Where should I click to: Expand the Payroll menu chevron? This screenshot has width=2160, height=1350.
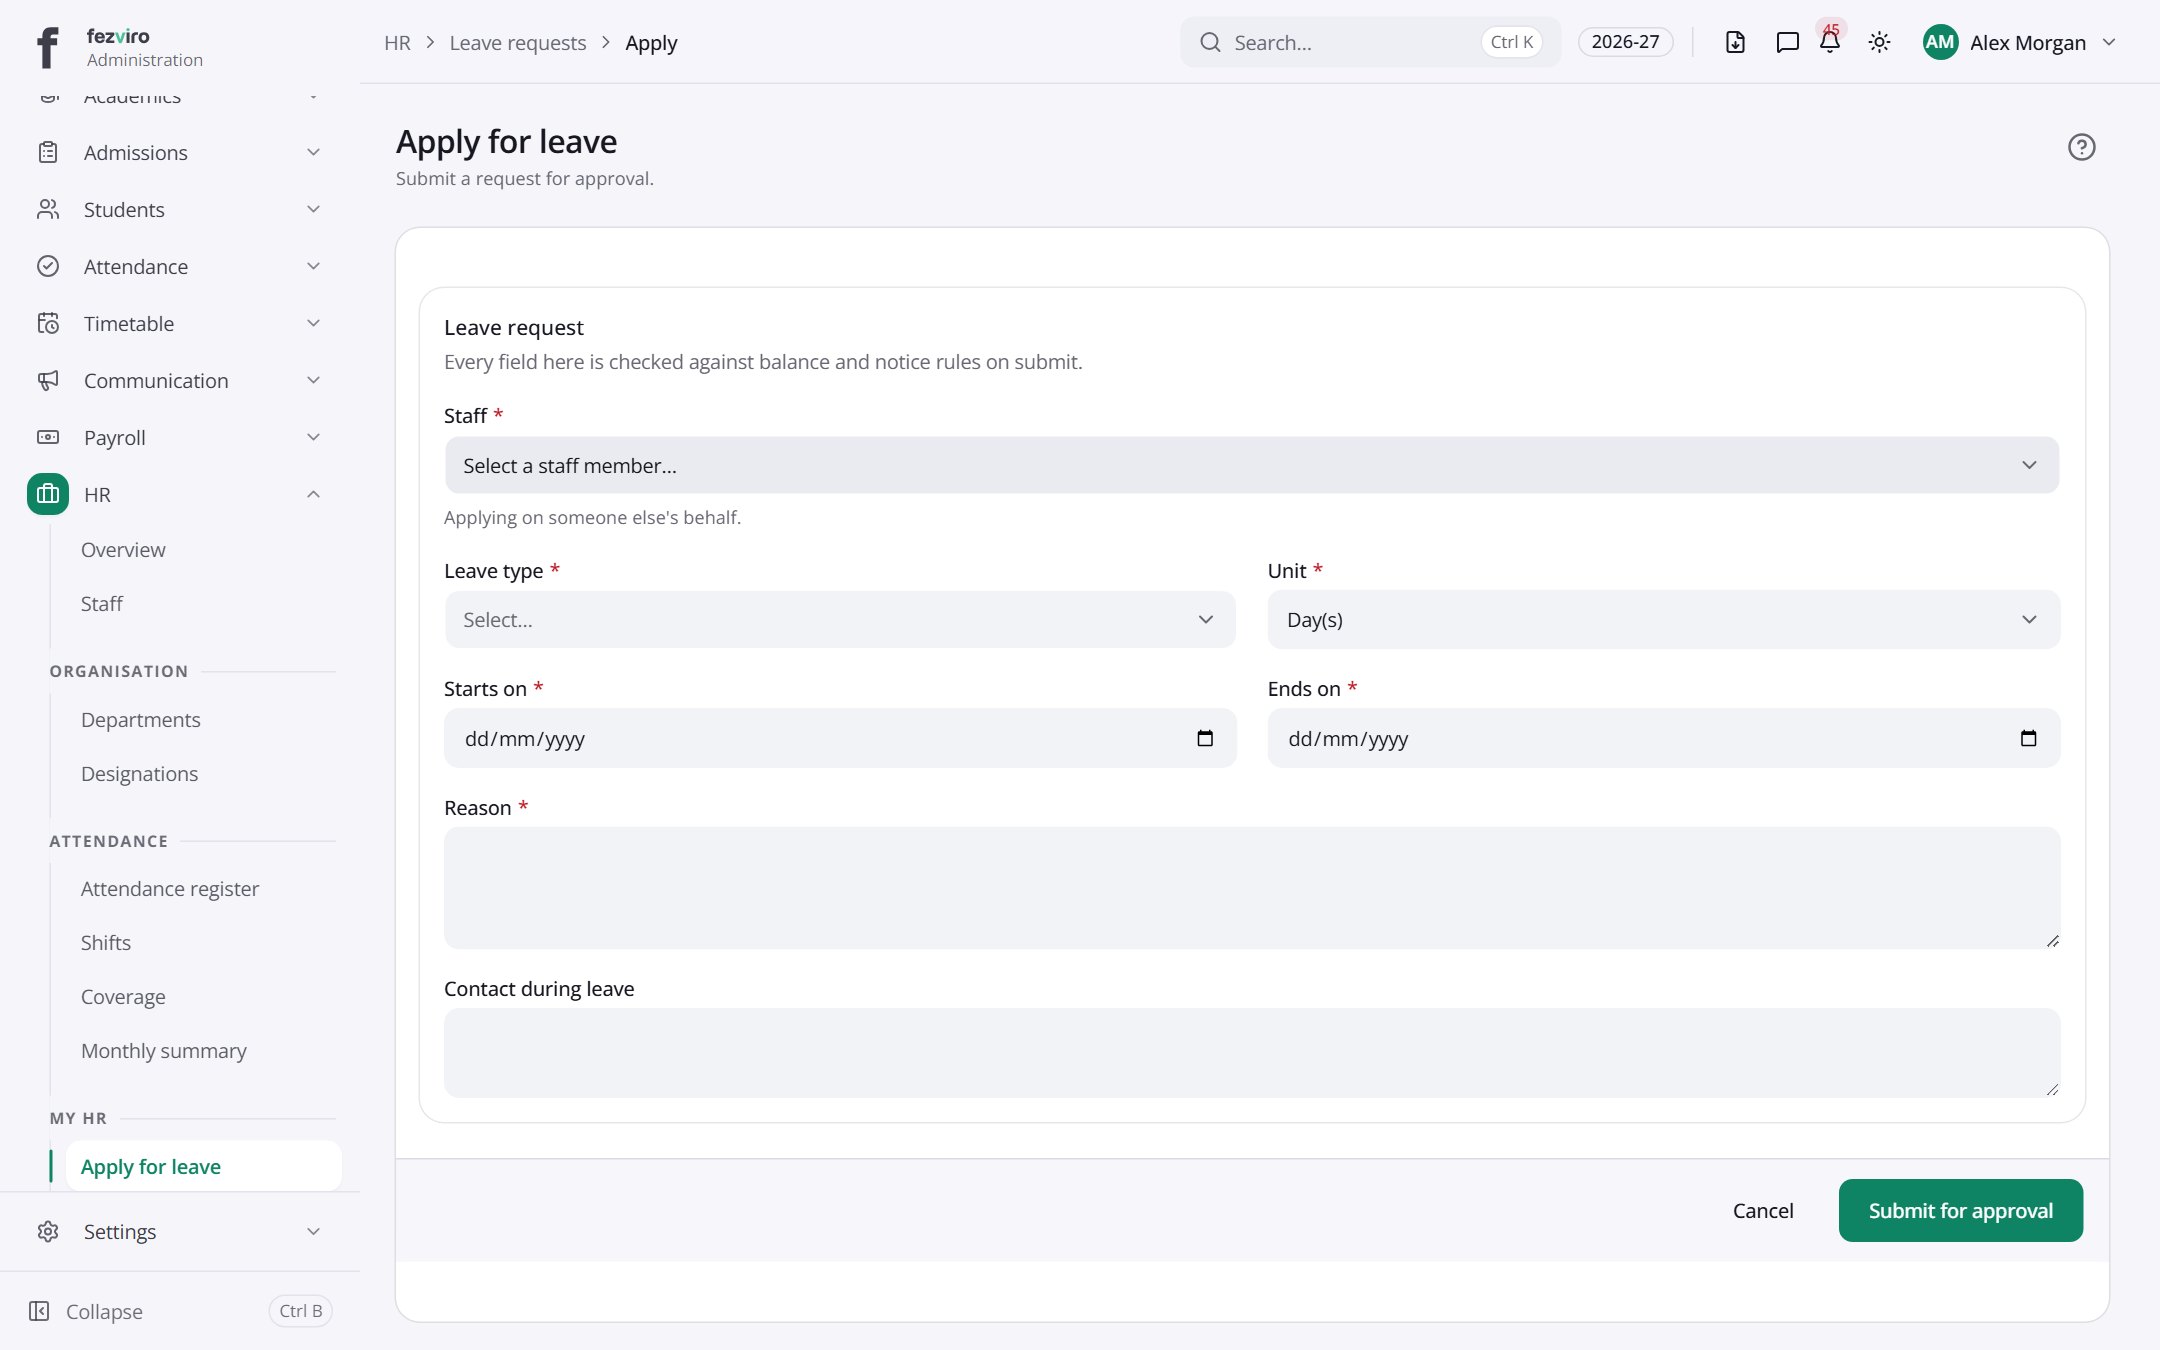pos(313,437)
